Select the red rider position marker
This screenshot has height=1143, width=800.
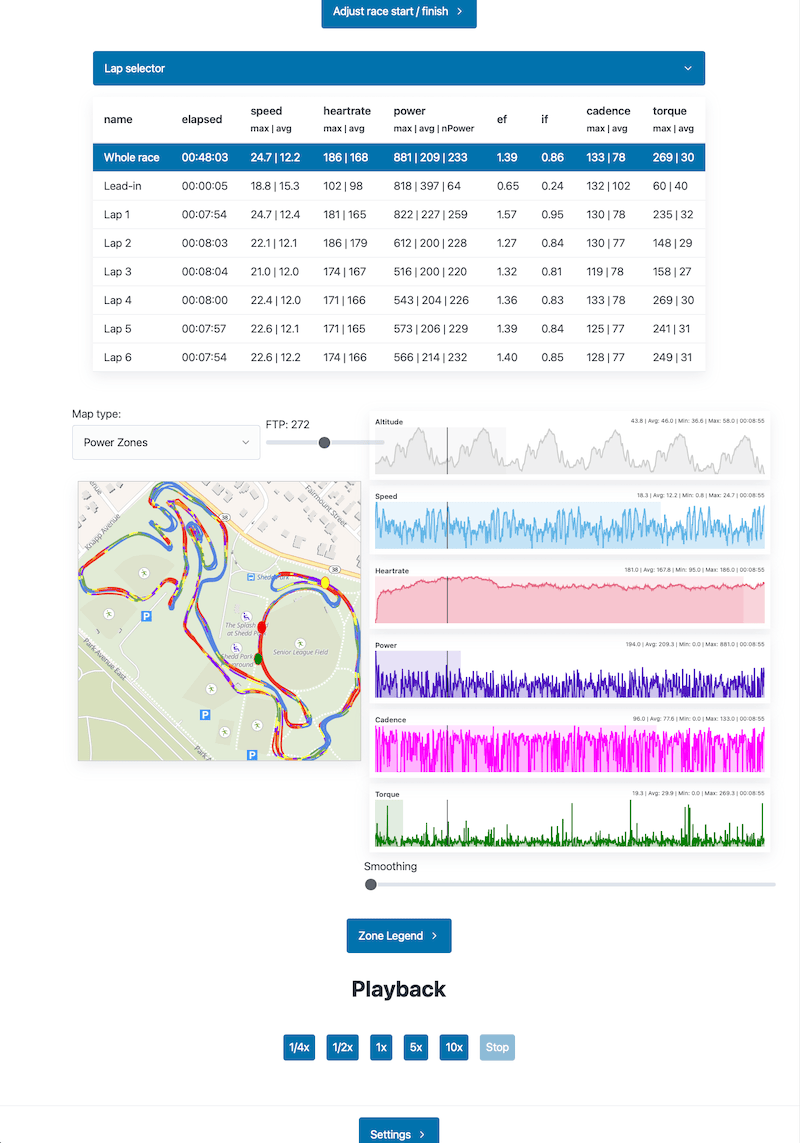tap(262, 626)
